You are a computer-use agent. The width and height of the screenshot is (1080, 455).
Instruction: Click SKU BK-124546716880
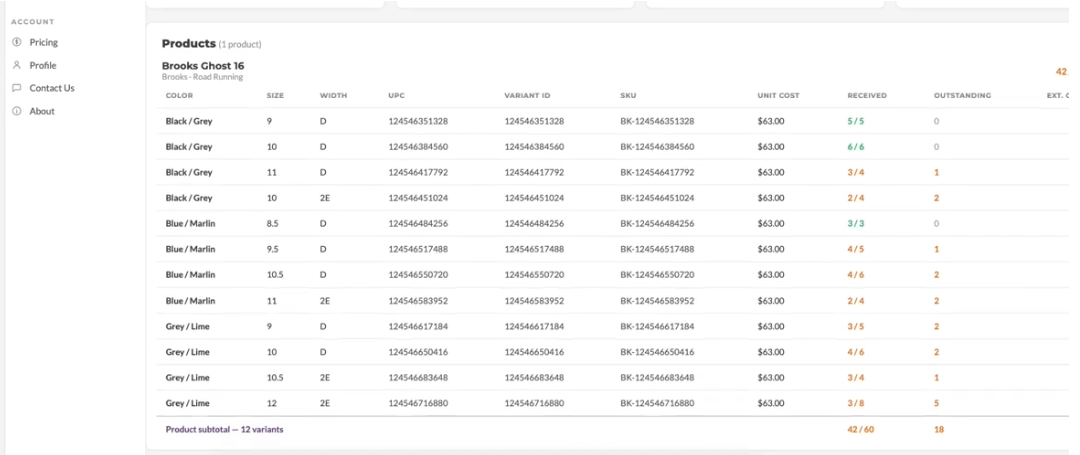[x=657, y=403]
